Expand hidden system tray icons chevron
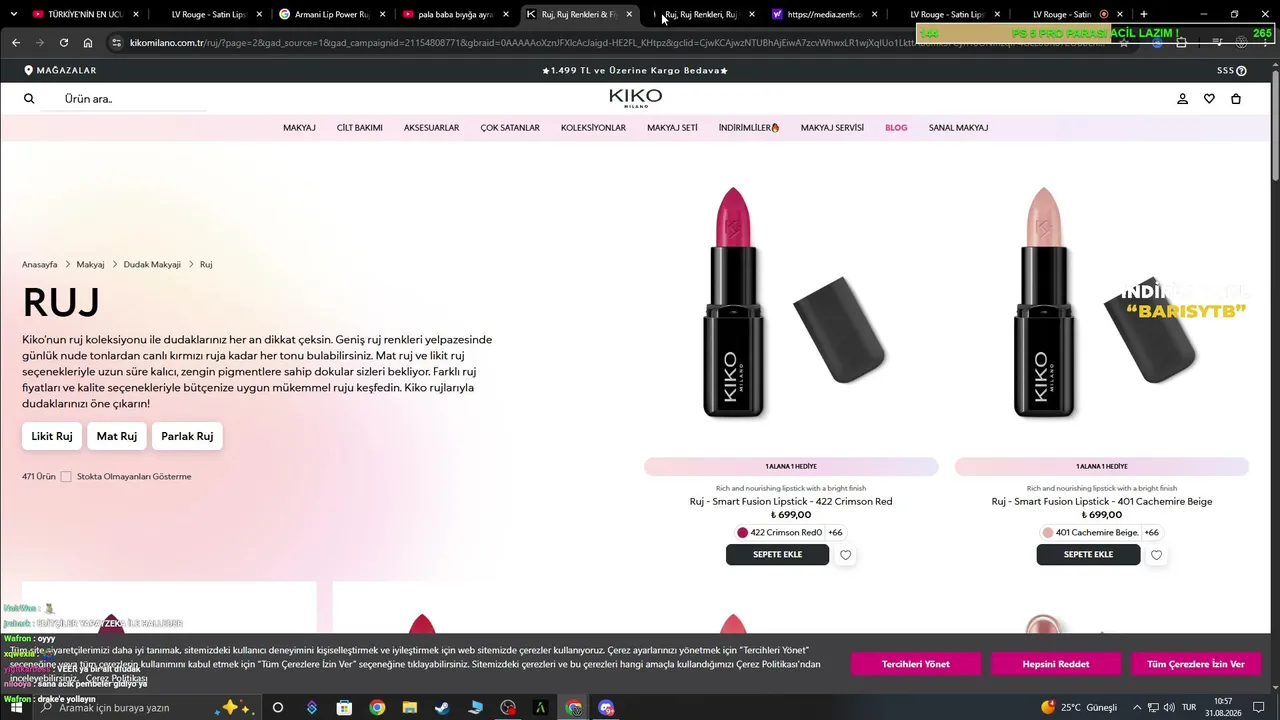 coord(1137,708)
